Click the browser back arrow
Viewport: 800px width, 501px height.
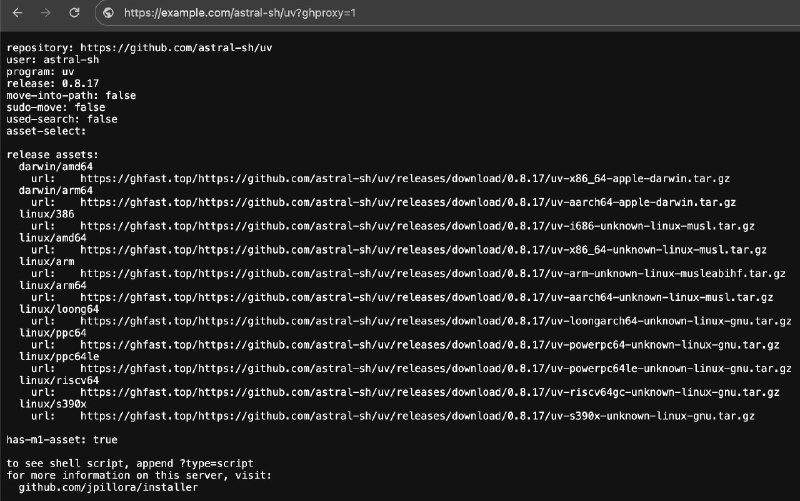(17, 13)
